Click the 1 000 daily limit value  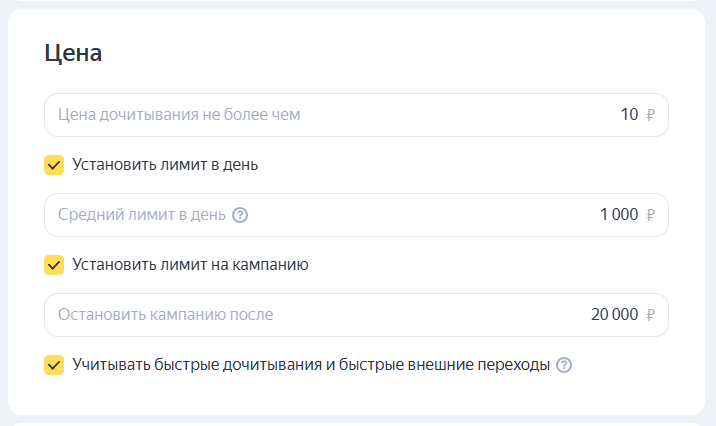[618, 215]
